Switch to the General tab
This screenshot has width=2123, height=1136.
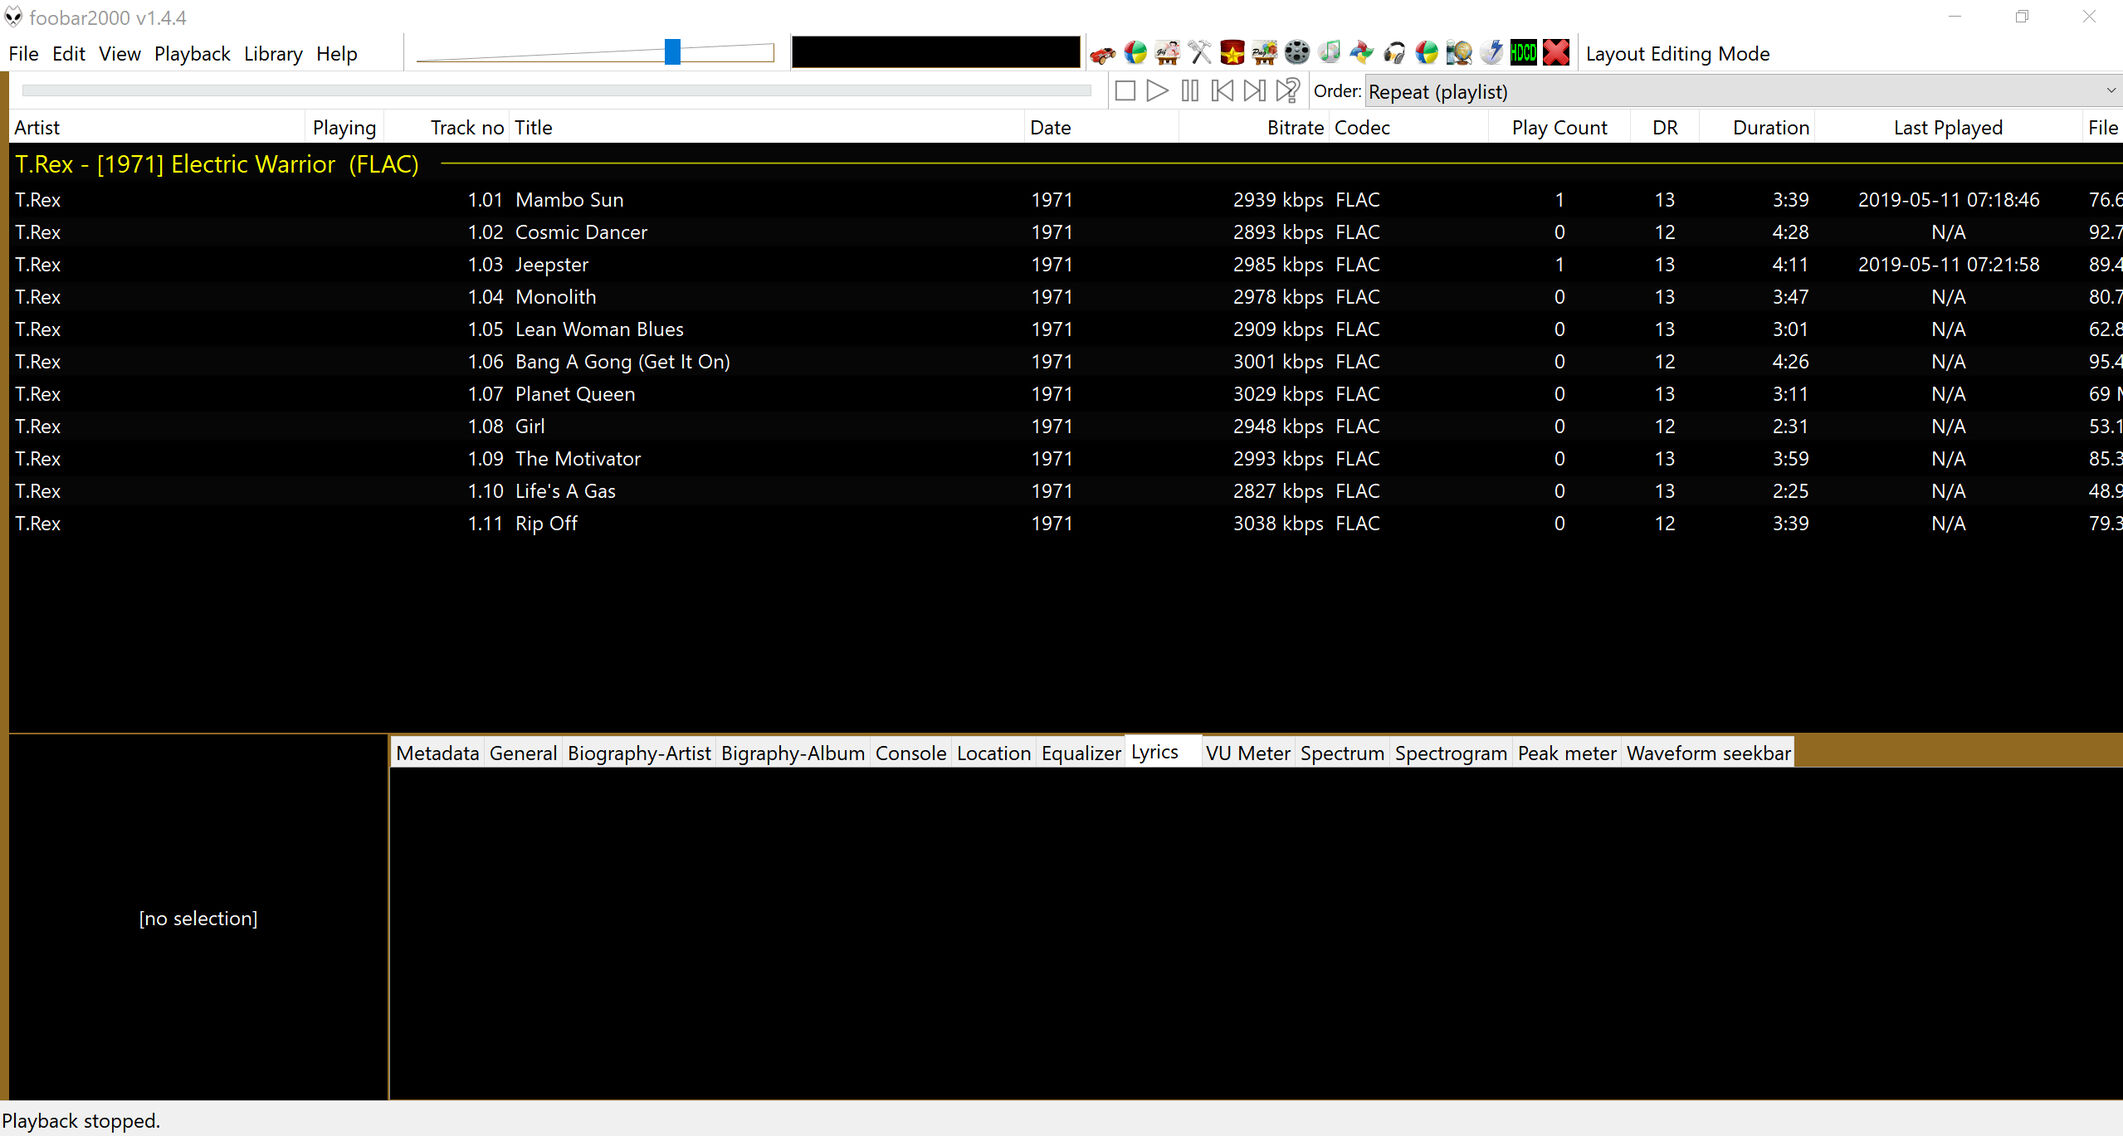coord(523,753)
